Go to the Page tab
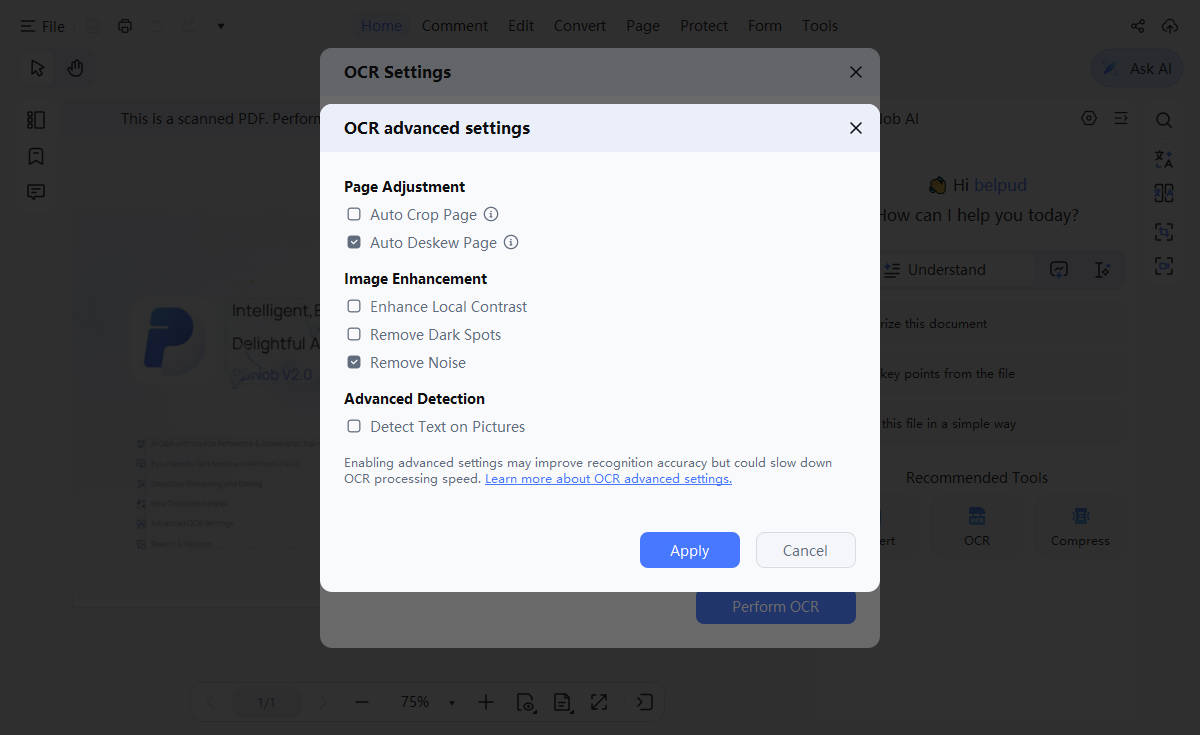This screenshot has width=1200, height=735. click(x=643, y=26)
